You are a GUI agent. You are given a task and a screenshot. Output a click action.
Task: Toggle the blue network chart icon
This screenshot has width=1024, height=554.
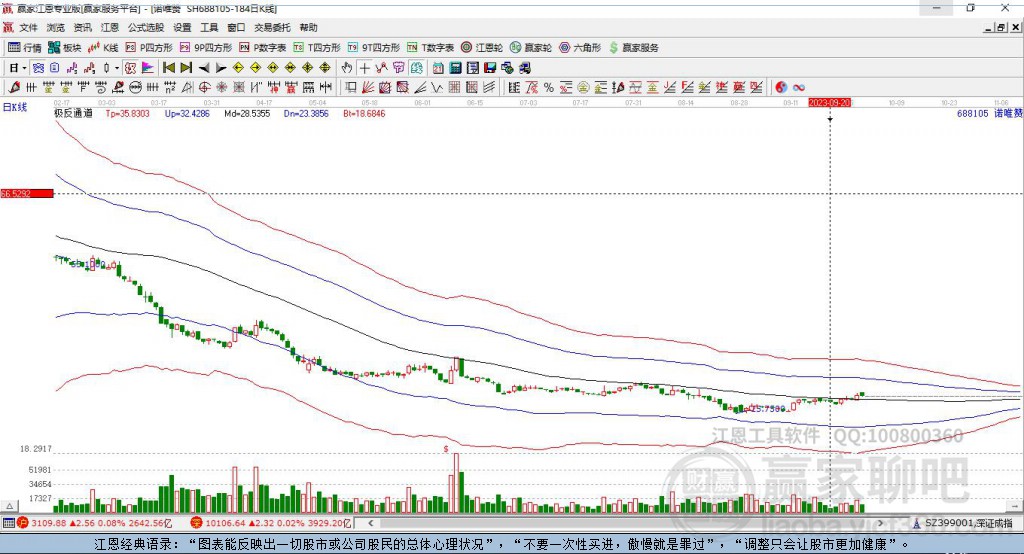39,68
